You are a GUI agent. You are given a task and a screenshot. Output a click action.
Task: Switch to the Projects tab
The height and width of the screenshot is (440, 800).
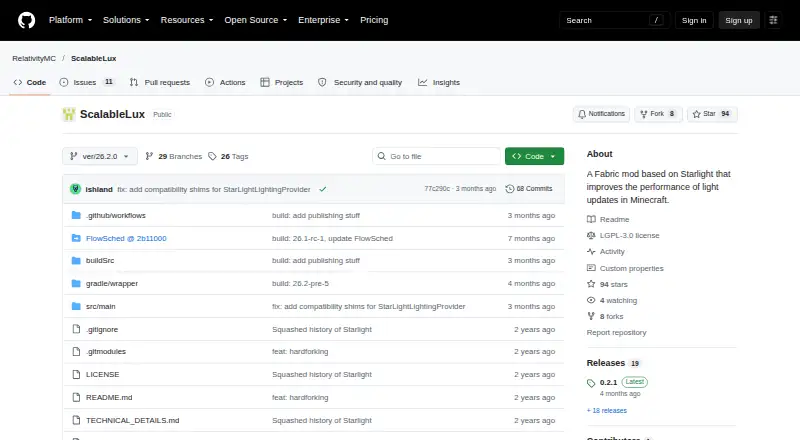click(x=282, y=82)
